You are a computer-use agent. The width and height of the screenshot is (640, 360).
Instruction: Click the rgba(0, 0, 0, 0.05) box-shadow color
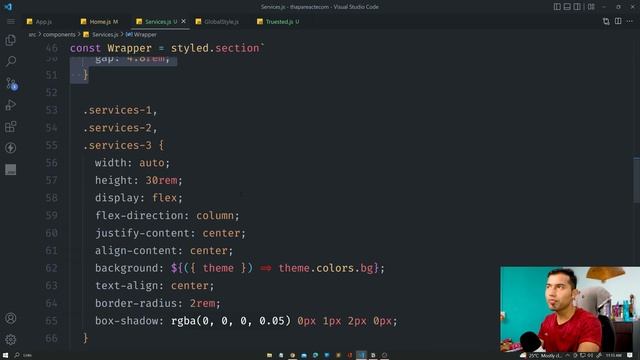click(231, 321)
